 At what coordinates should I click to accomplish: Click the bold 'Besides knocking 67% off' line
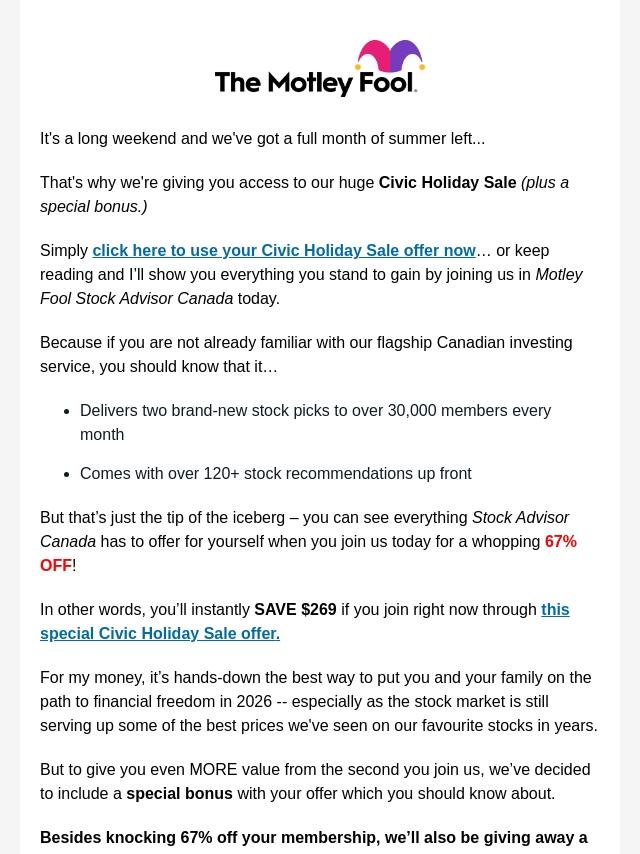point(314,838)
